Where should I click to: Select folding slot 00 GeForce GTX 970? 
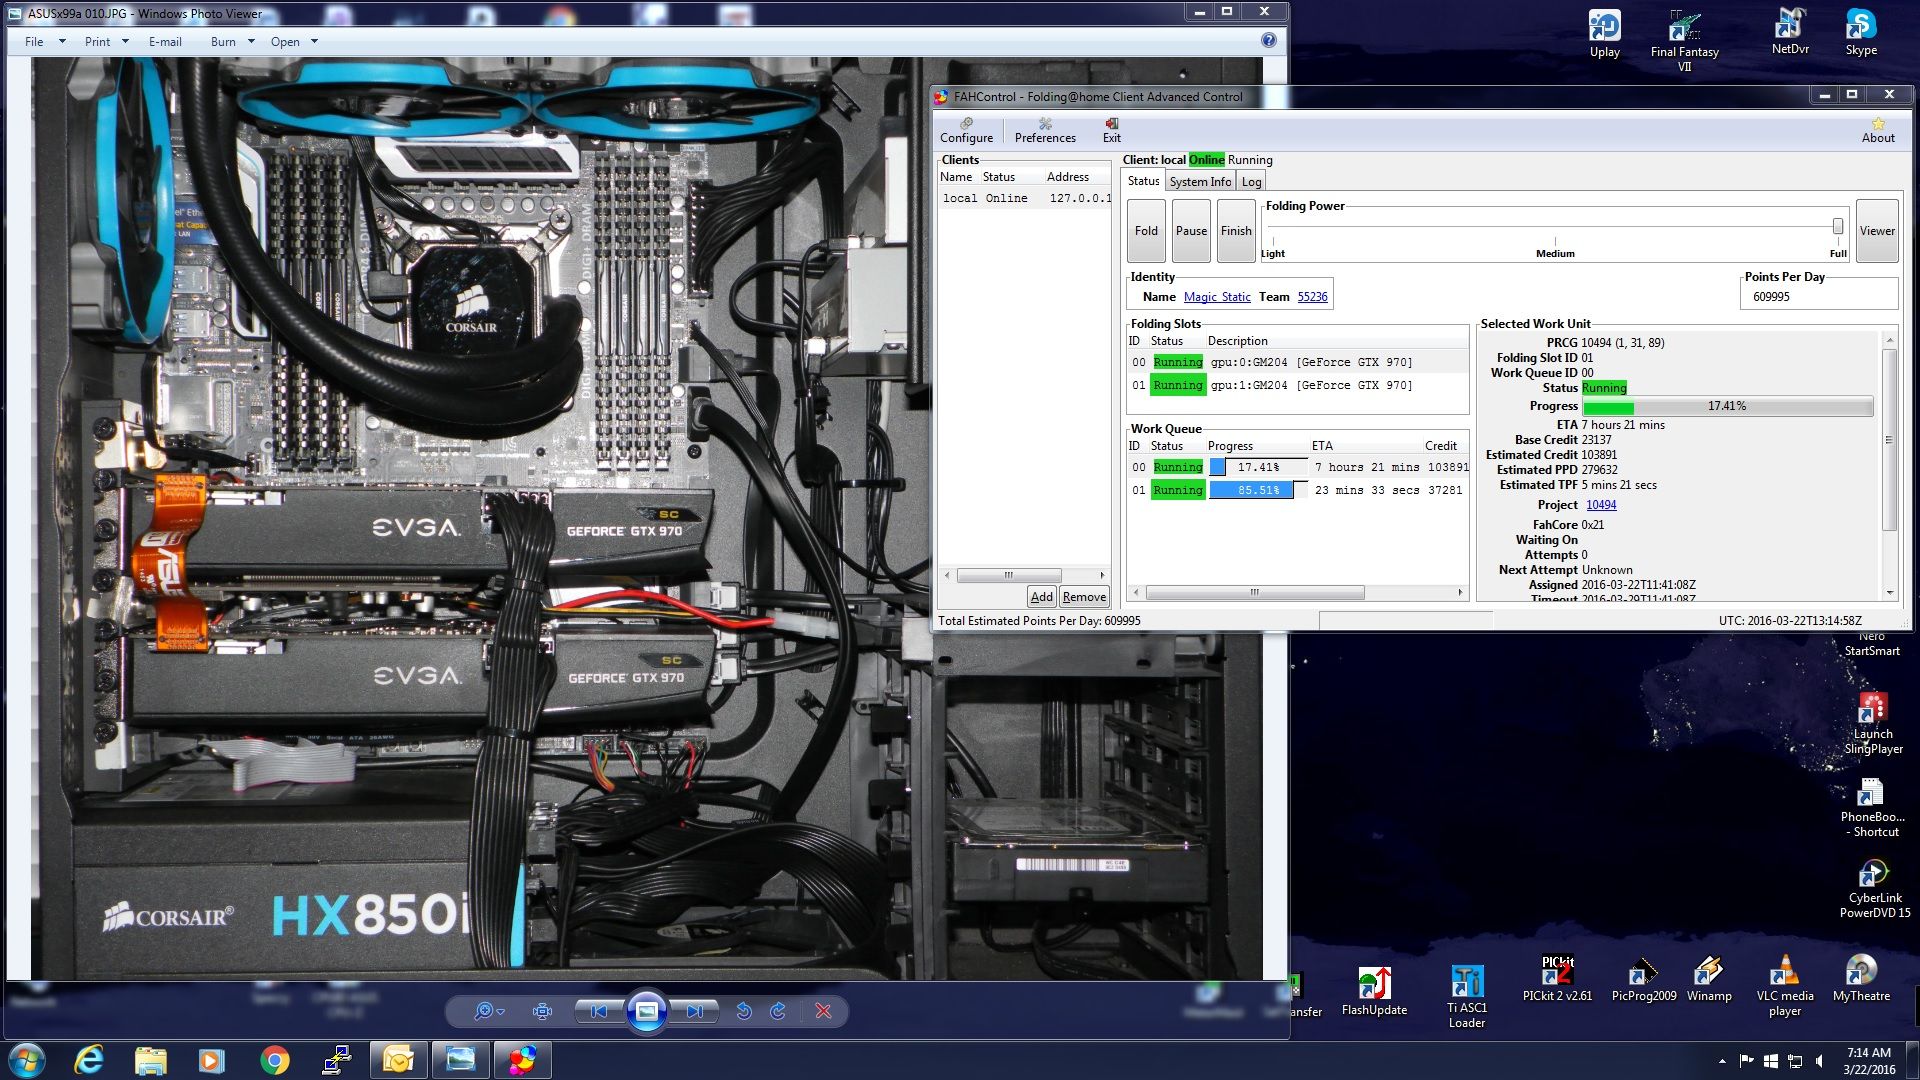pyautogui.click(x=1298, y=362)
